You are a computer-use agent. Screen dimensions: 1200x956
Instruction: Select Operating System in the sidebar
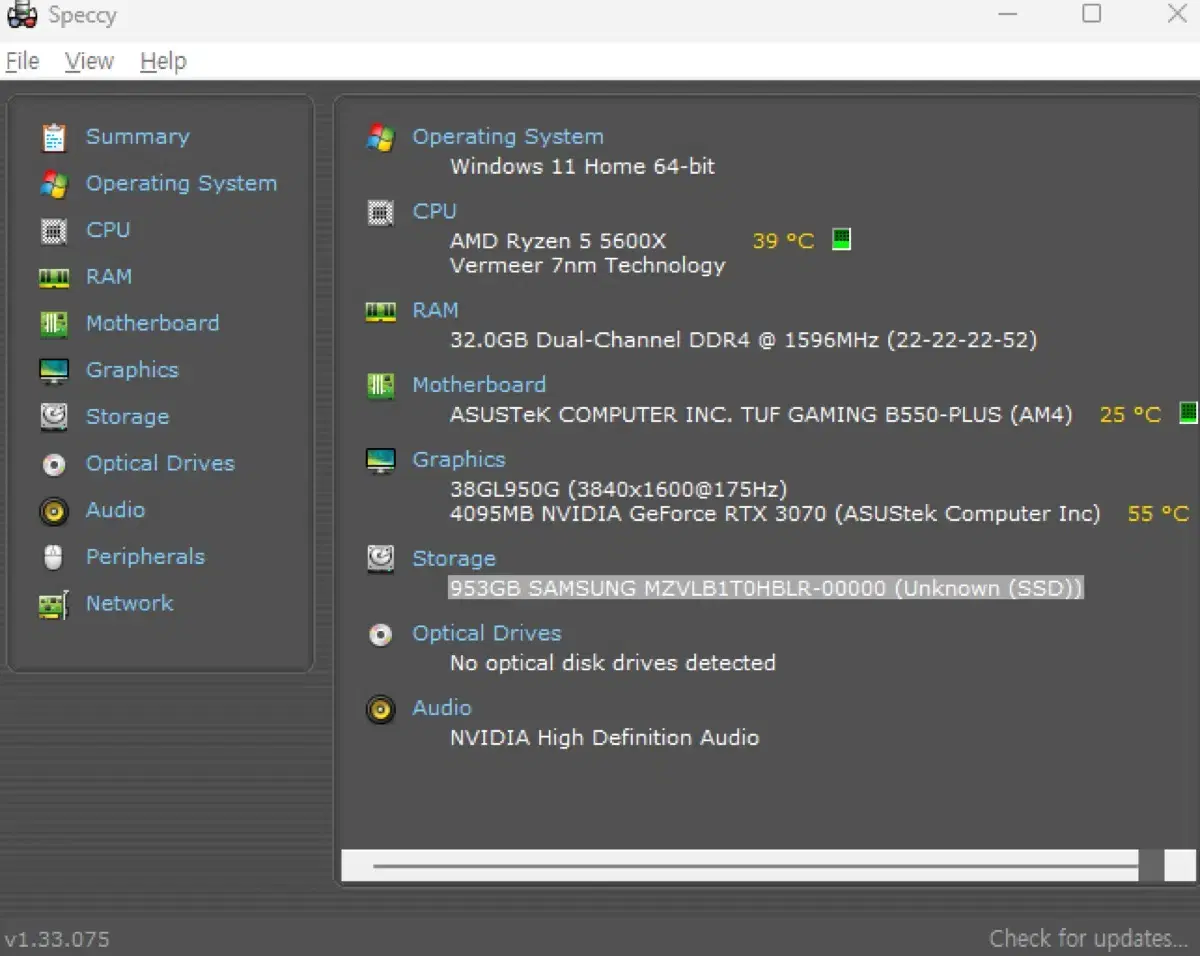pos(181,184)
